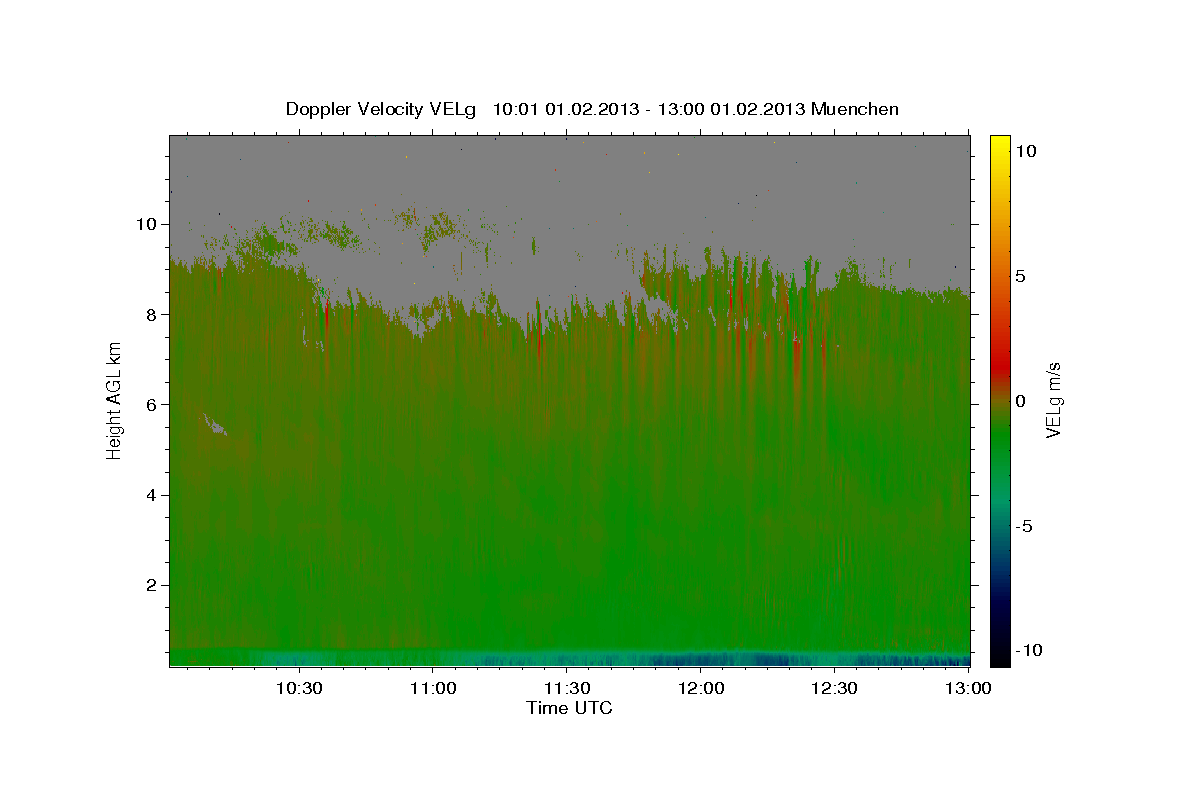Click the yellow top of the colorbar
Screen dimensions: 1200x800
click(x=1000, y=146)
